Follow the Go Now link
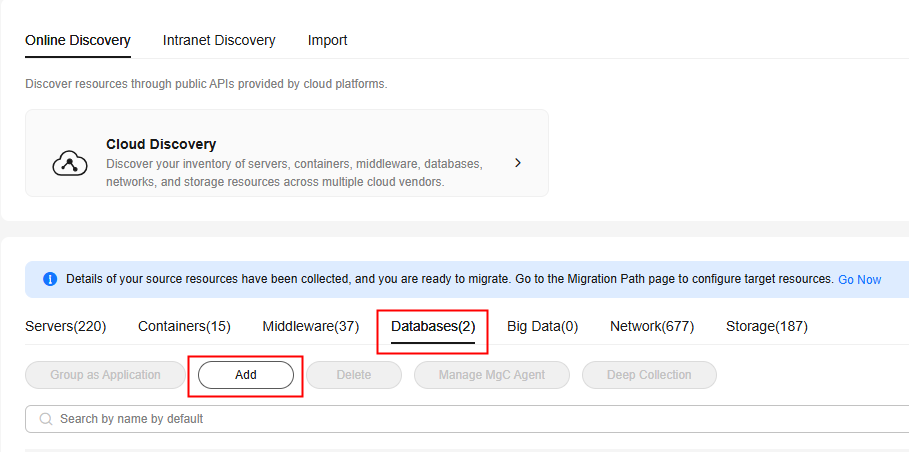Viewport: 909px width, 452px height. click(x=860, y=280)
